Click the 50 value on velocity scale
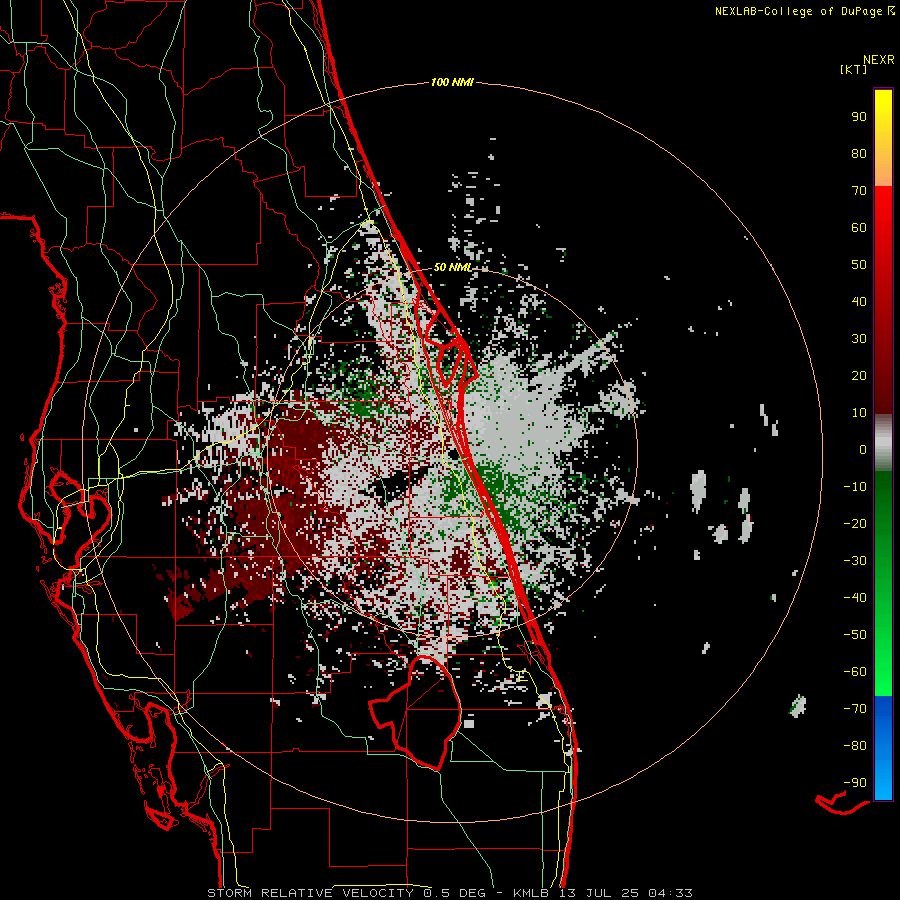This screenshot has height=900, width=900. (859, 265)
